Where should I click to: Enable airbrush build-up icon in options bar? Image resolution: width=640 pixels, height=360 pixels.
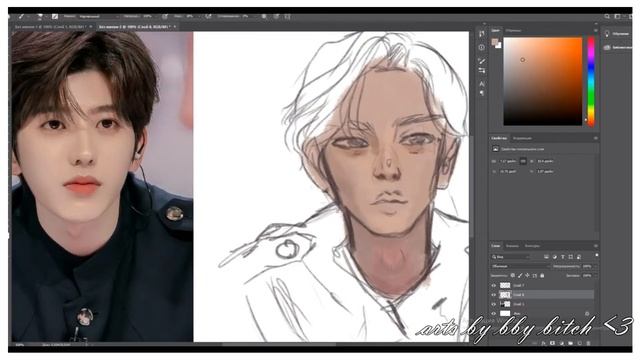tap(208, 17)
